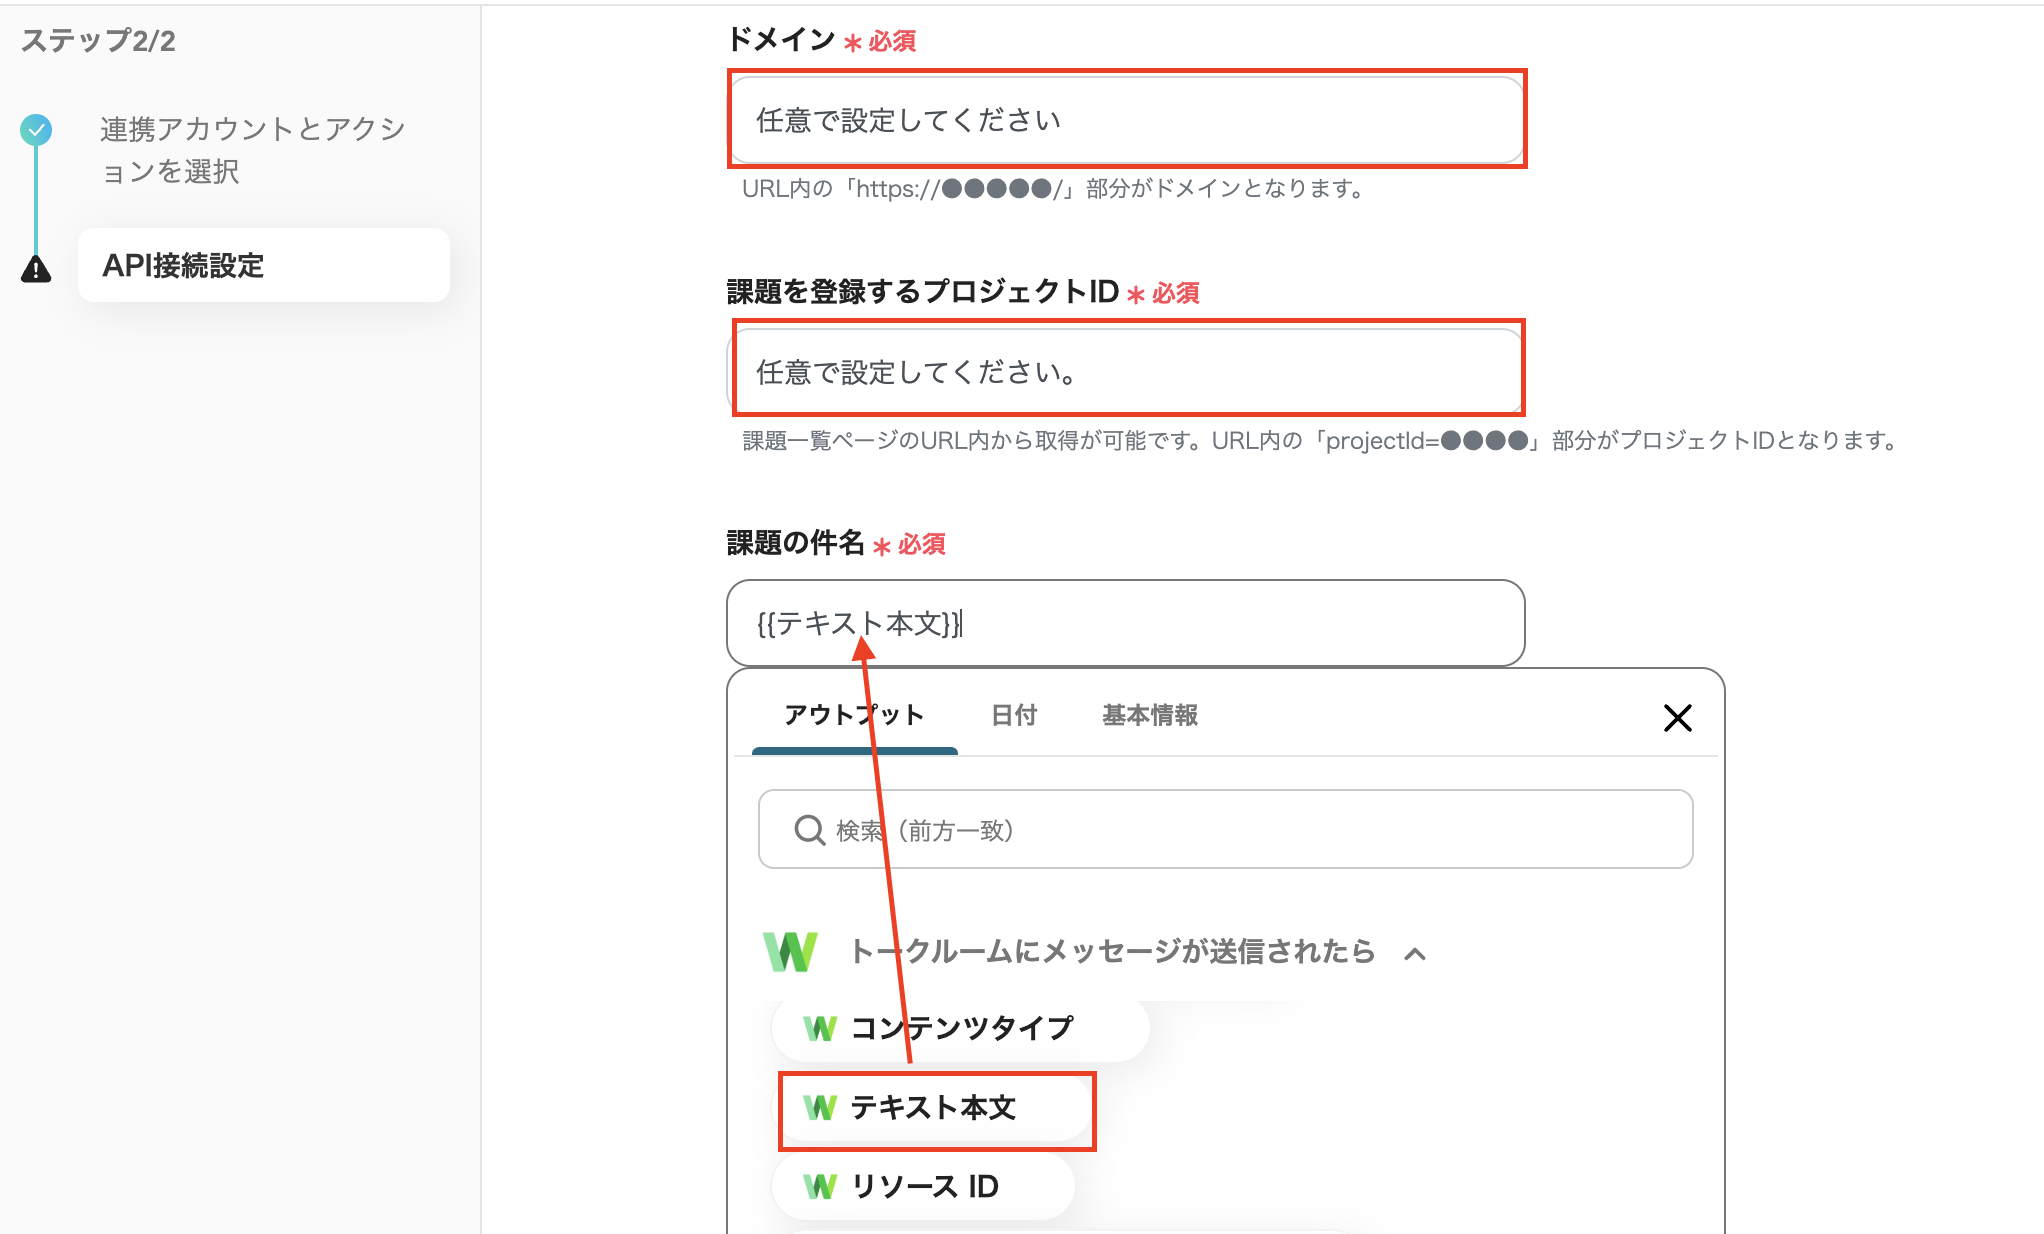Switch to the アウトプット tab
This screenshot has width=2044, height=1234.
[853, 716]
